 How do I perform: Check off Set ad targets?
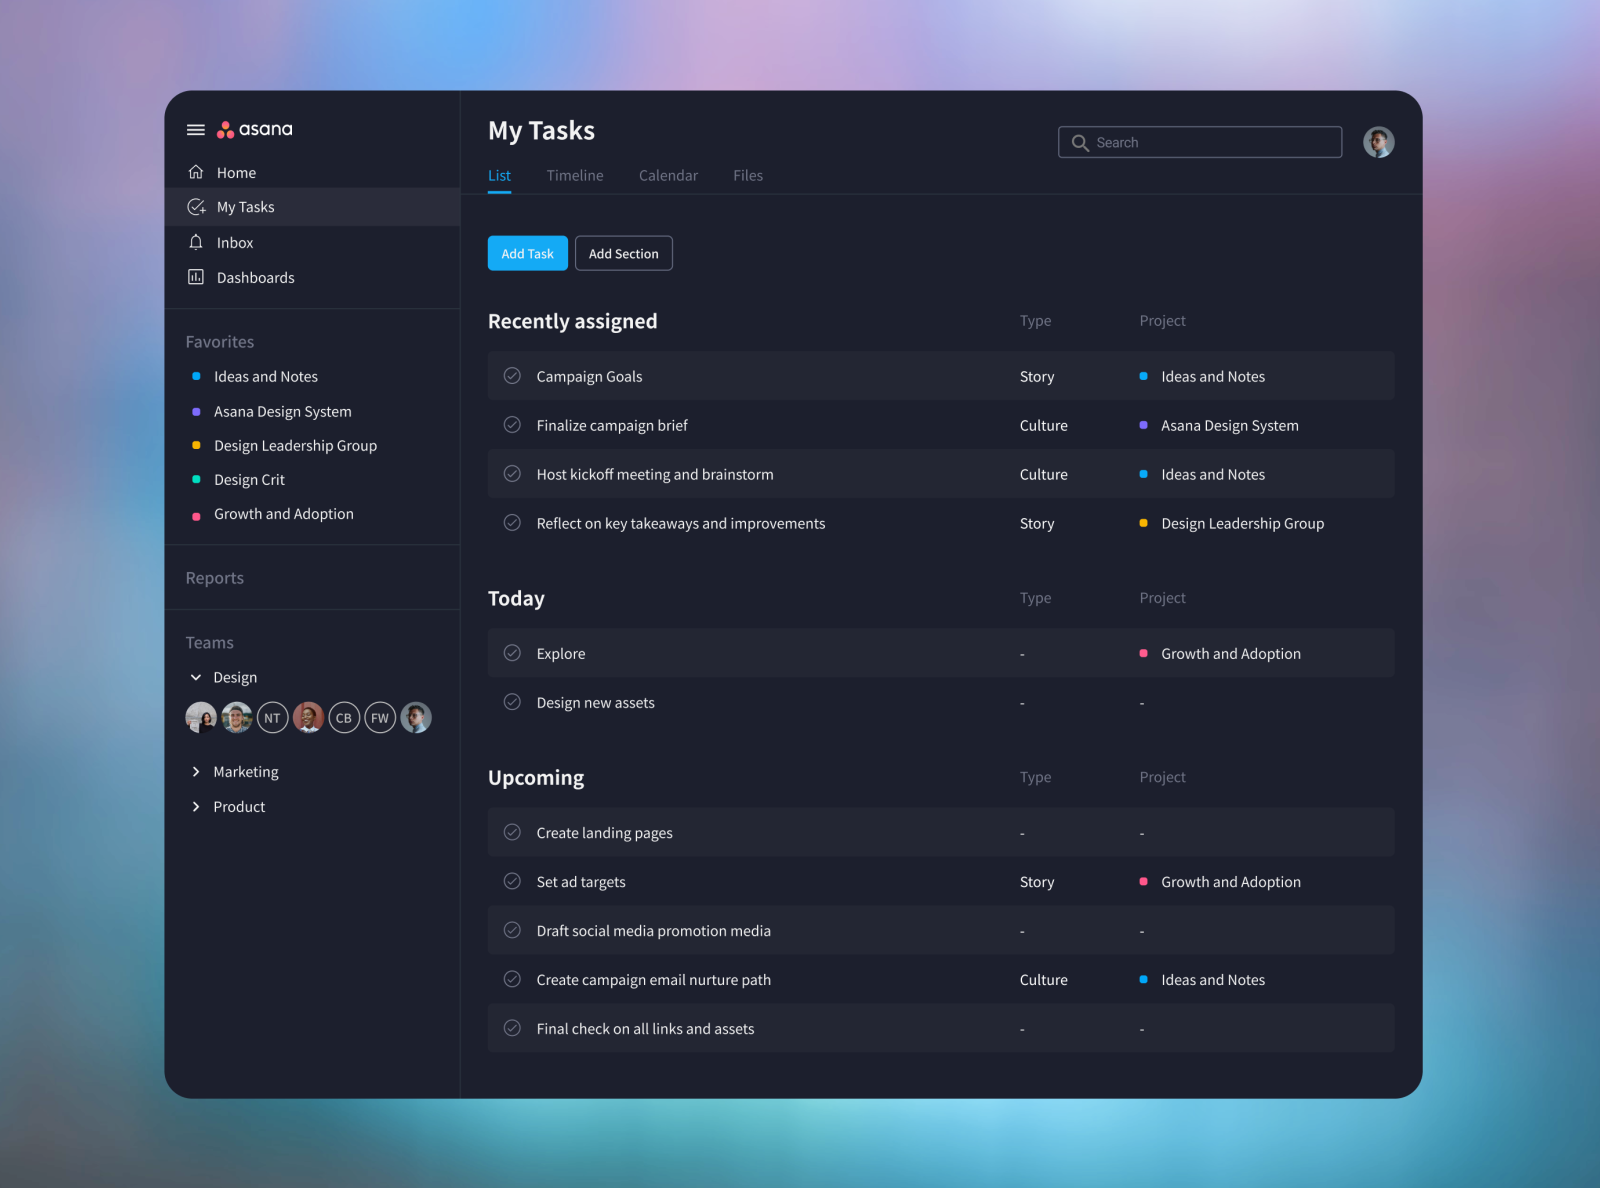512,881
